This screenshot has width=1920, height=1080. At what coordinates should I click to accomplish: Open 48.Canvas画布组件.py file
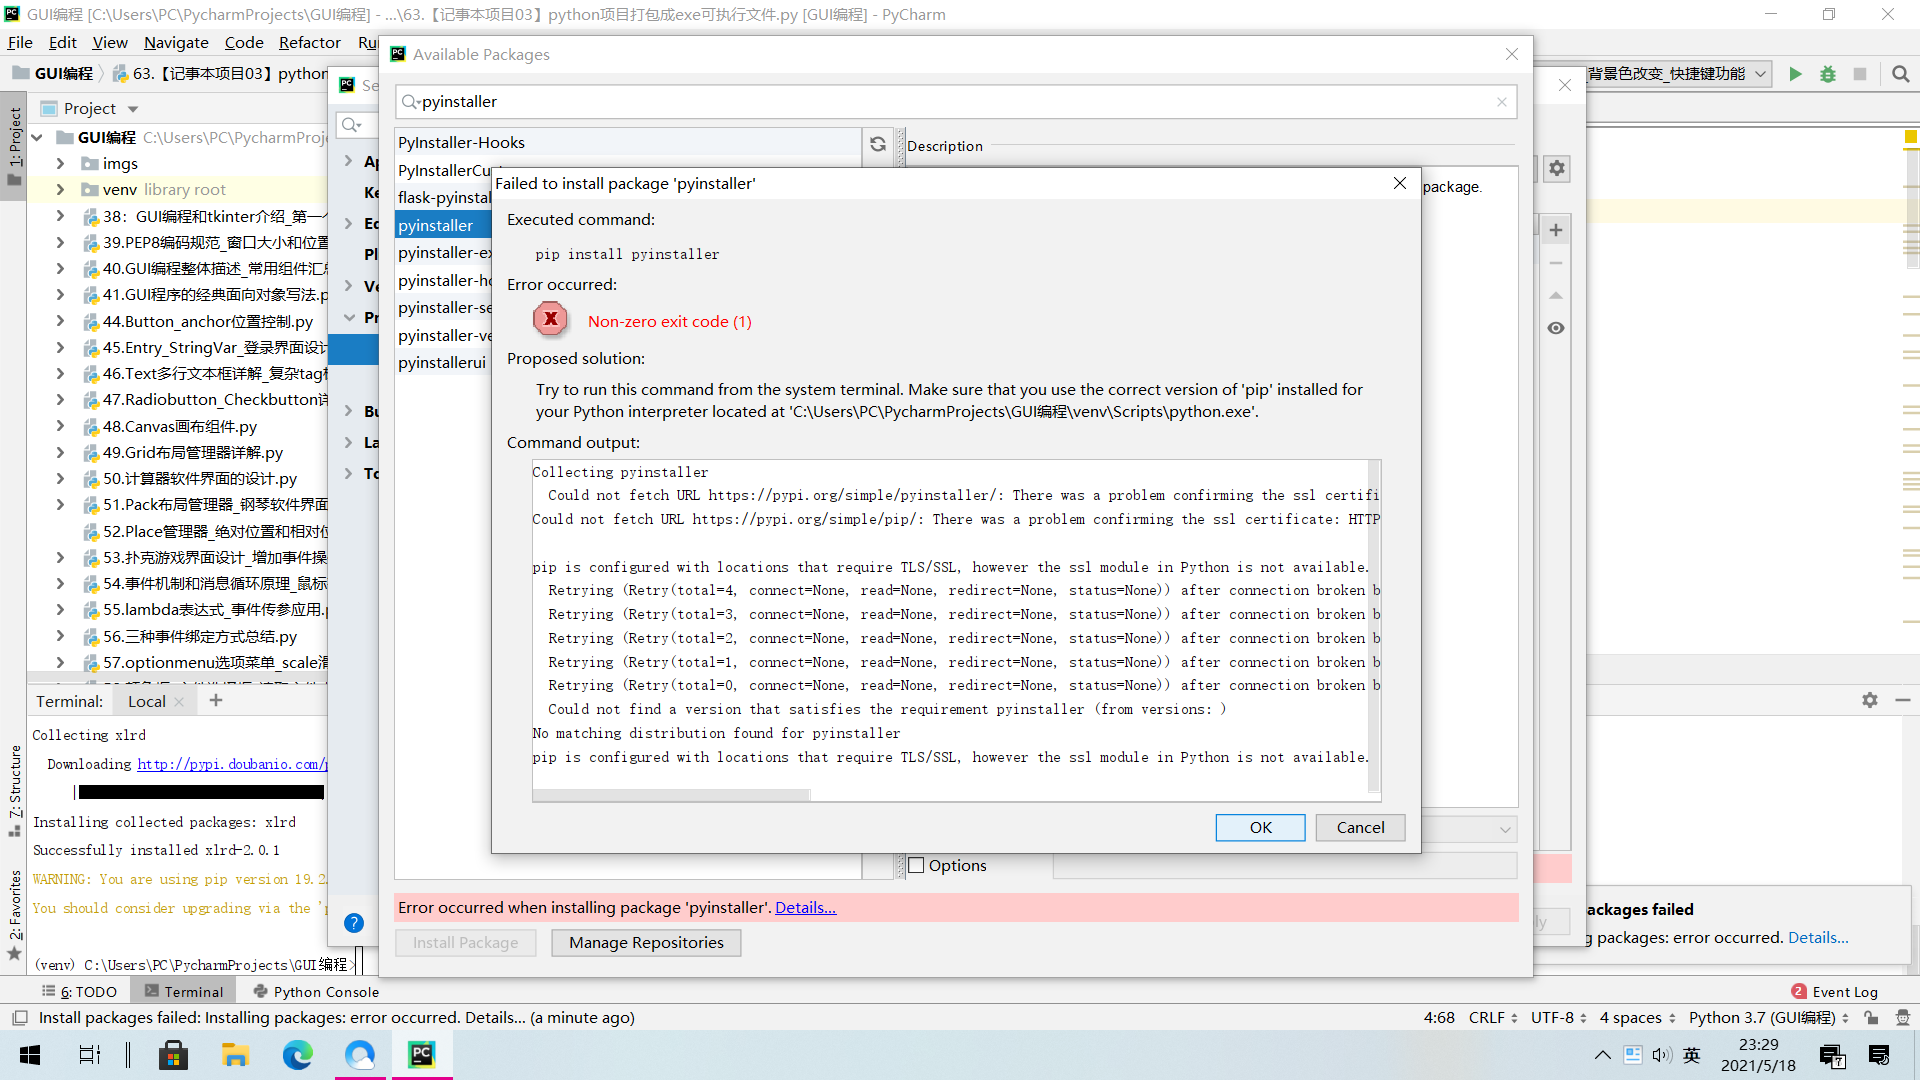click(x=180, y=426)
